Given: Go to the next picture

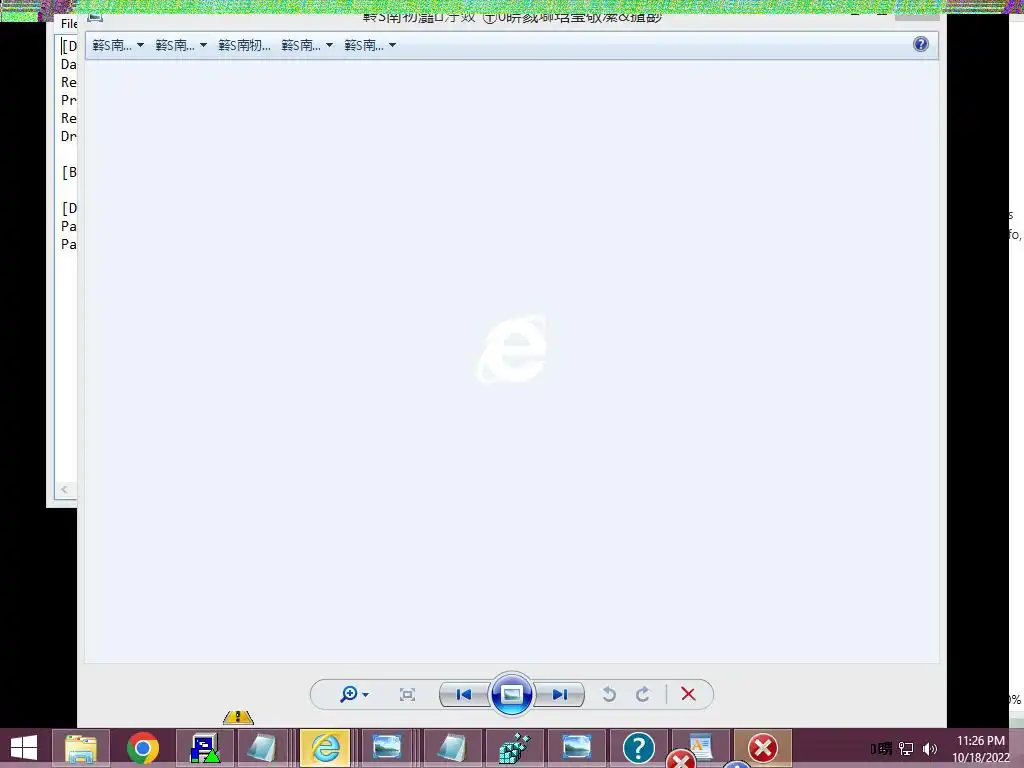Looking at the screenshot, I should (559, 694).
